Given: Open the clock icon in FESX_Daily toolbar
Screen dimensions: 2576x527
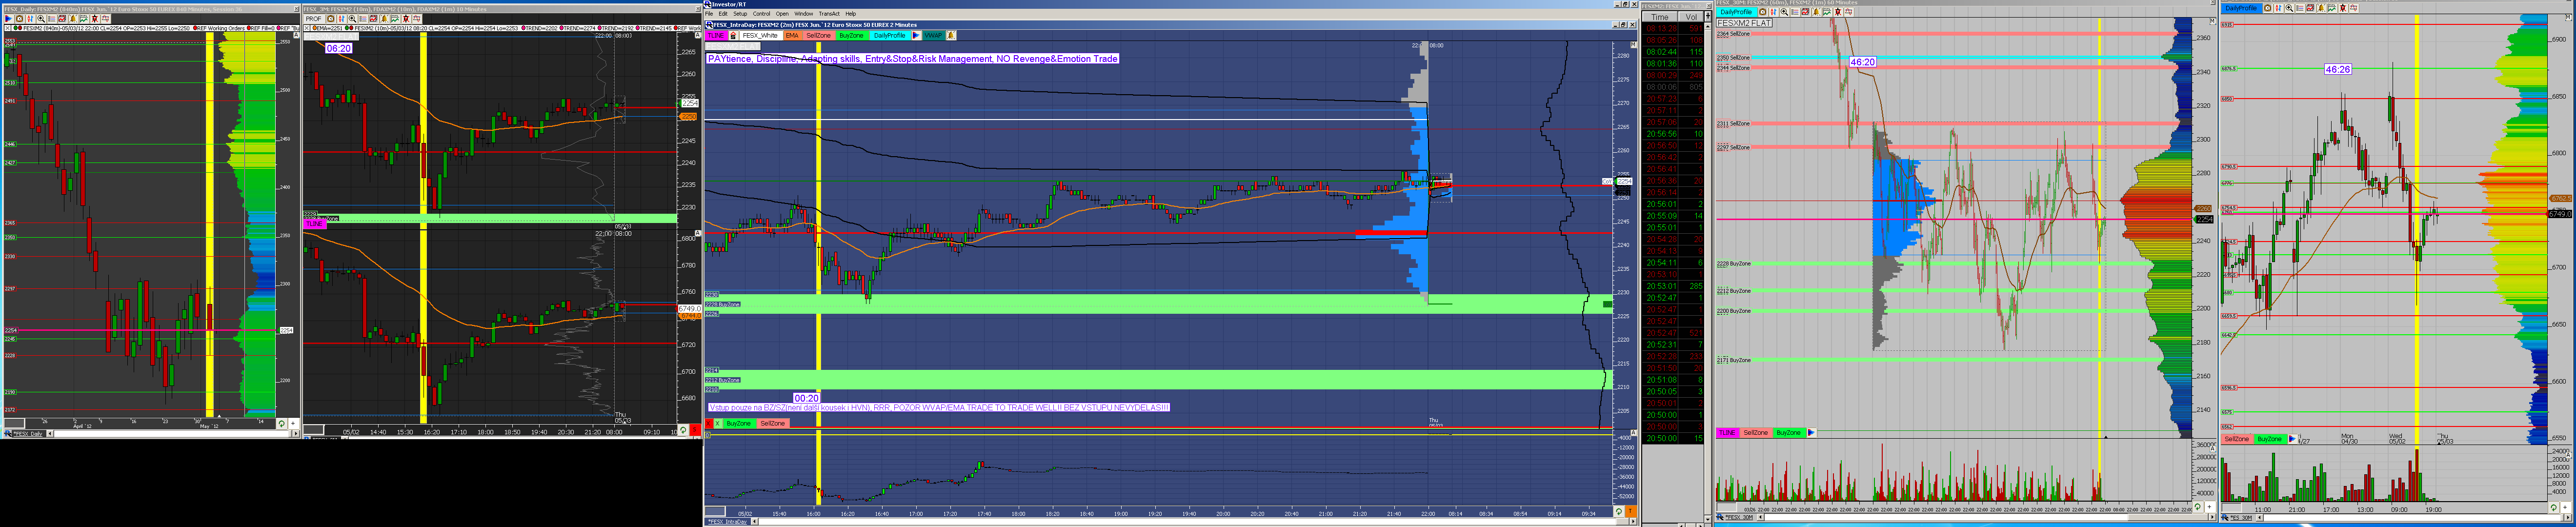Looking at the screenshot, I should [19, 19].
